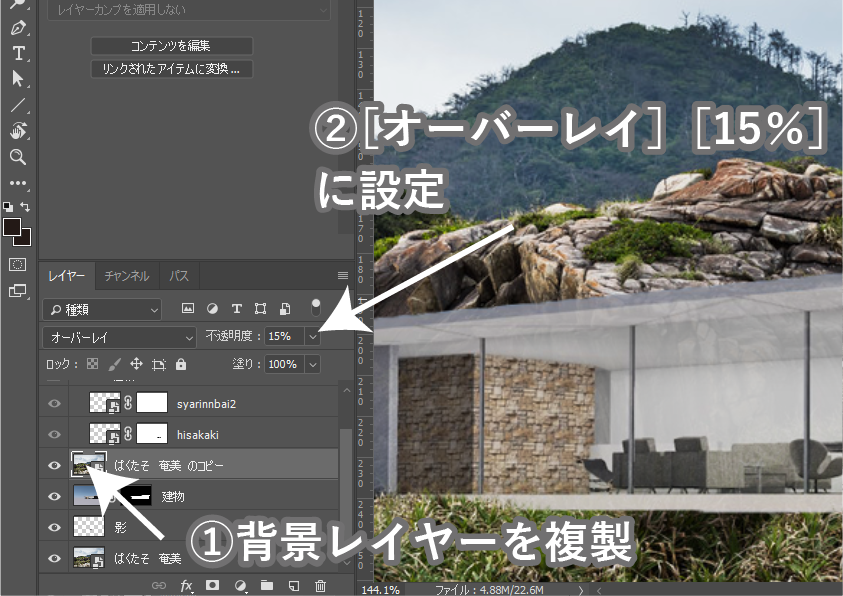Create a new group folder icon
This screenshot has width=843, height=596.
click(x=267, y=585)
